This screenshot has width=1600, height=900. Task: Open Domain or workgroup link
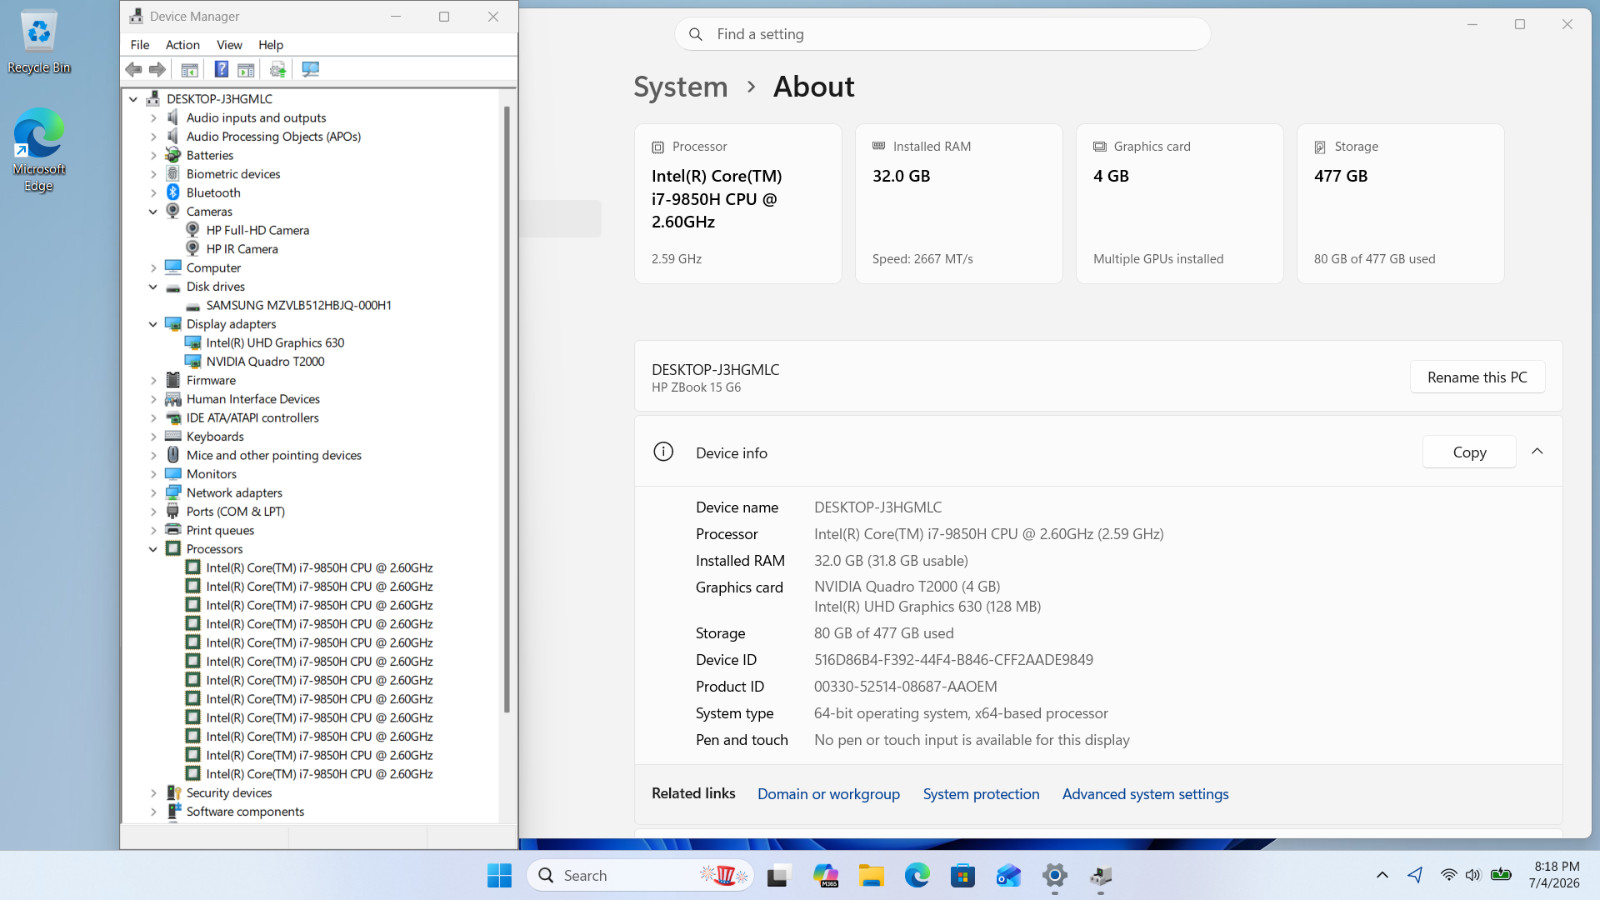pos(828,794)
